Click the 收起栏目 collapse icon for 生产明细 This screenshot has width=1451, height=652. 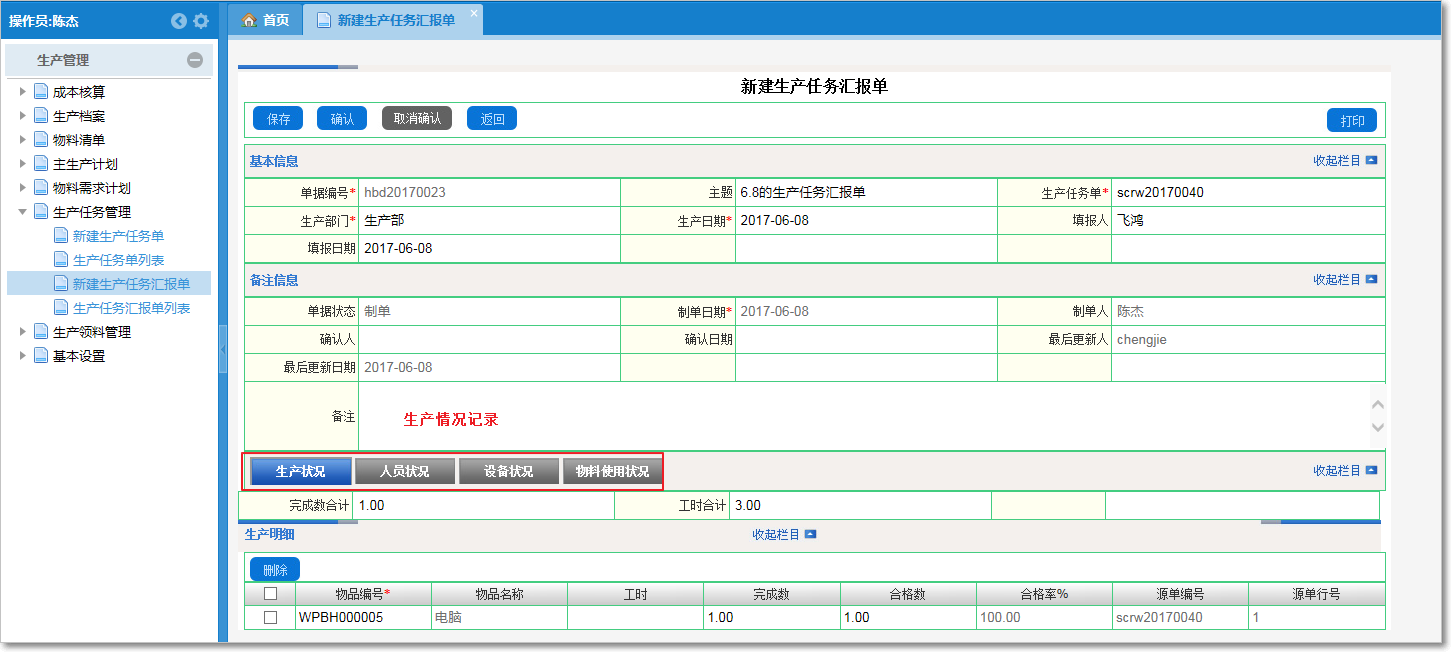811,534
